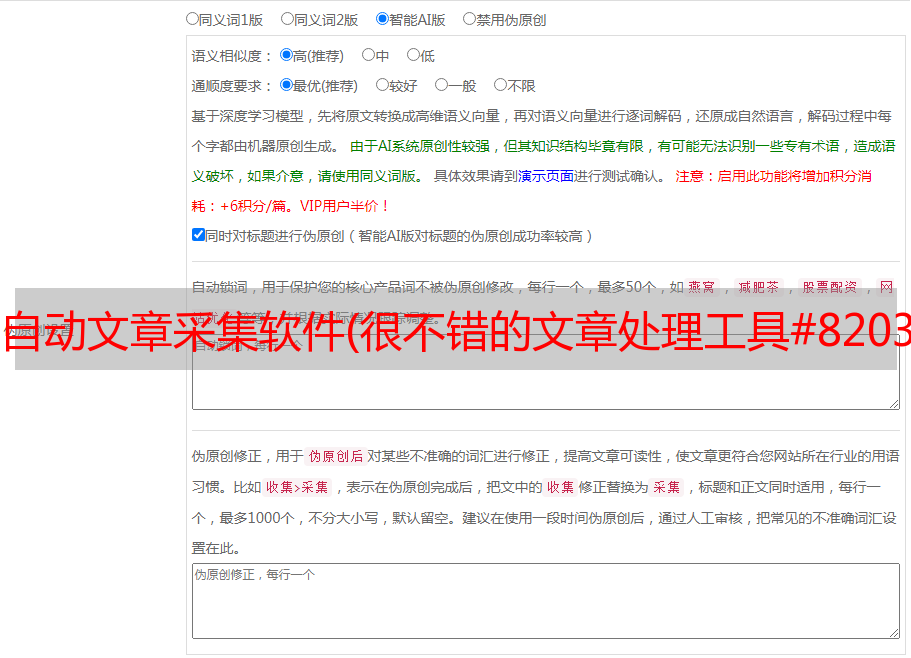Click the 股票配资 example keyword tag
This screenshot has height=658, width=911.
(x=830, y=287)
